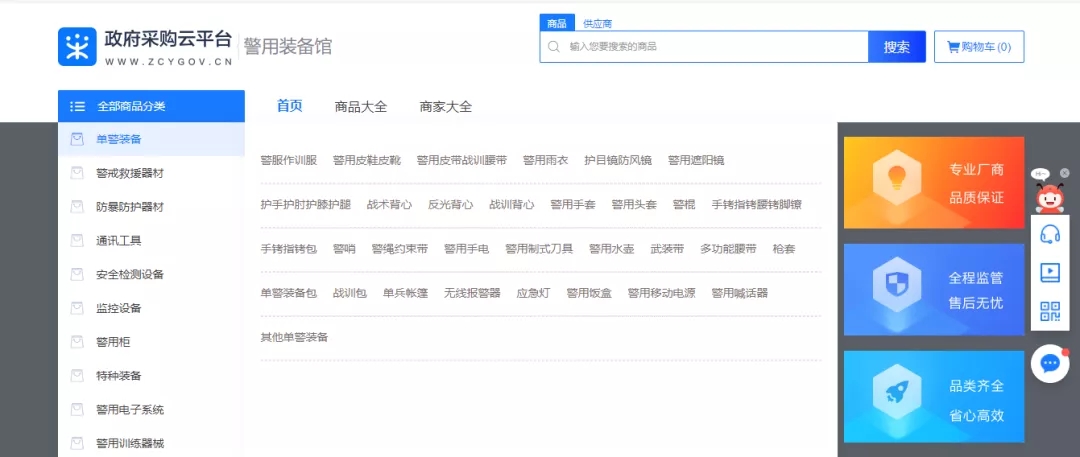Image resolution: width=1080 pixels, height=457 pixels.
Task: Show the QR code icon
Action: pos(1050,310)
